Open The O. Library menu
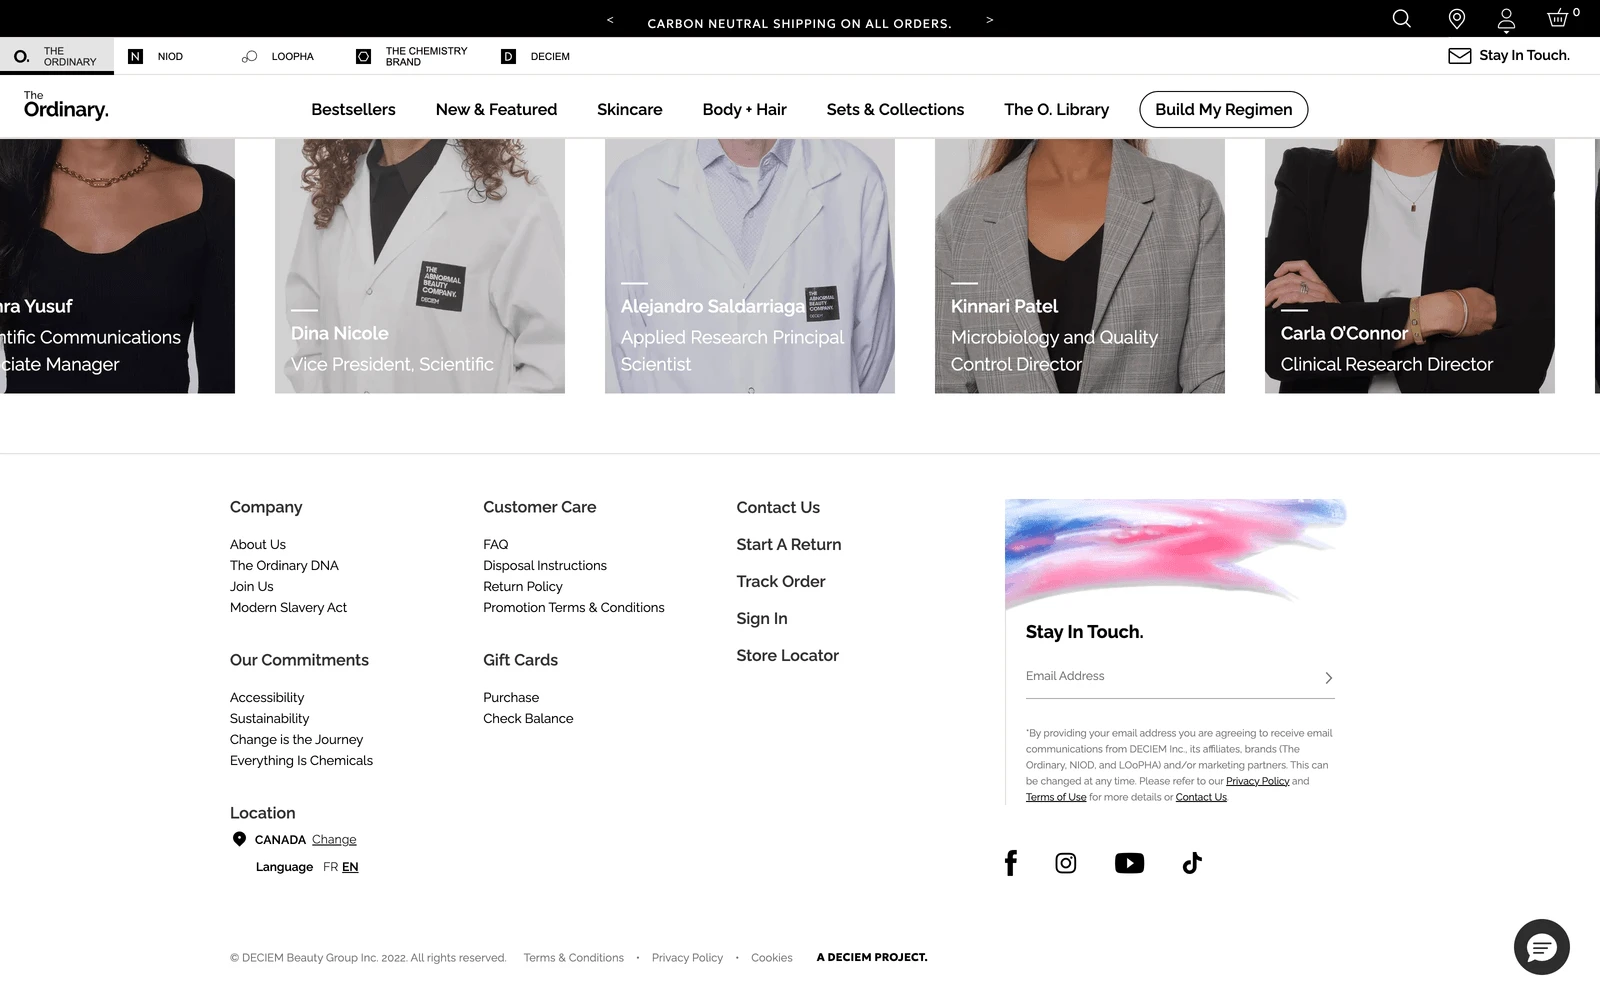 (x=1056, y=110)
